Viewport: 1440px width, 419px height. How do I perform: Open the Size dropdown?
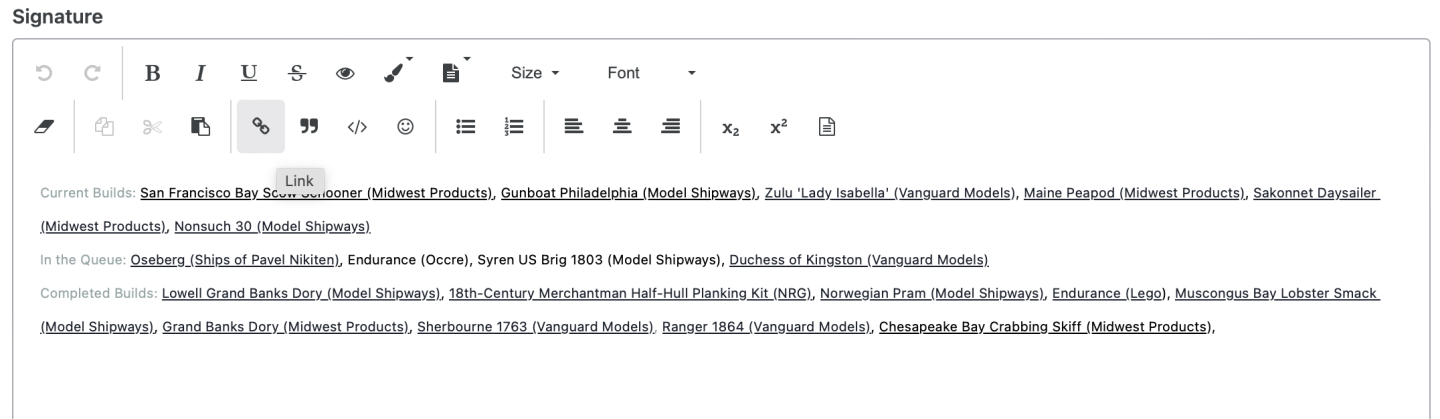coord(535,73)
